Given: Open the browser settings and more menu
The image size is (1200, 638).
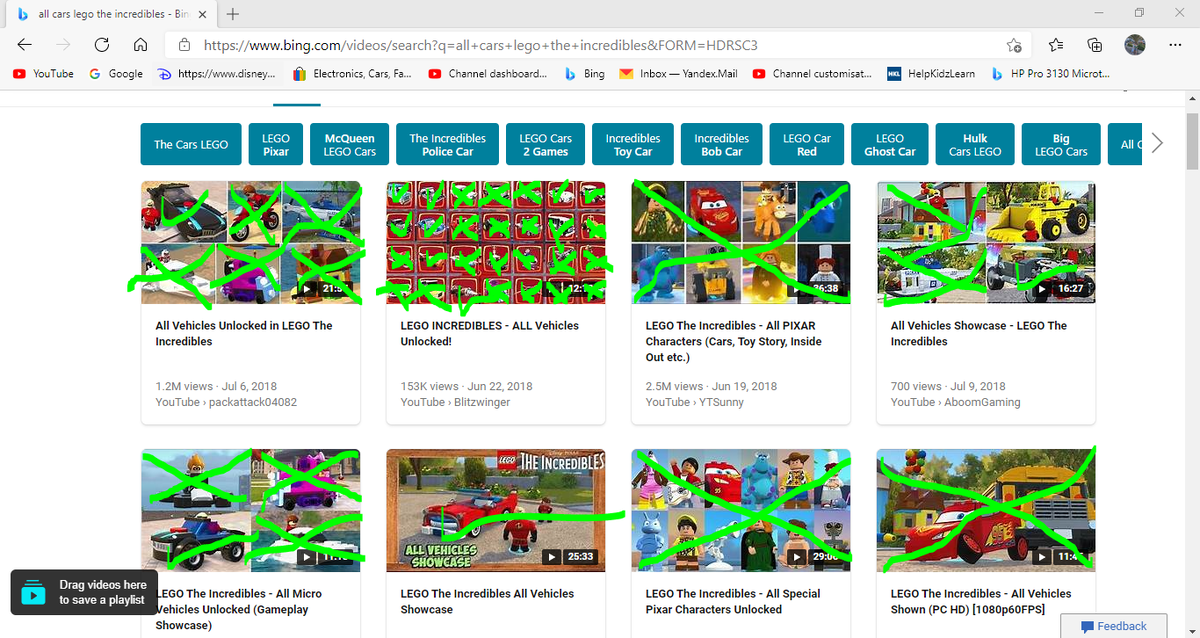Looking at the screenshot, I should click(x=1174, y=45).
